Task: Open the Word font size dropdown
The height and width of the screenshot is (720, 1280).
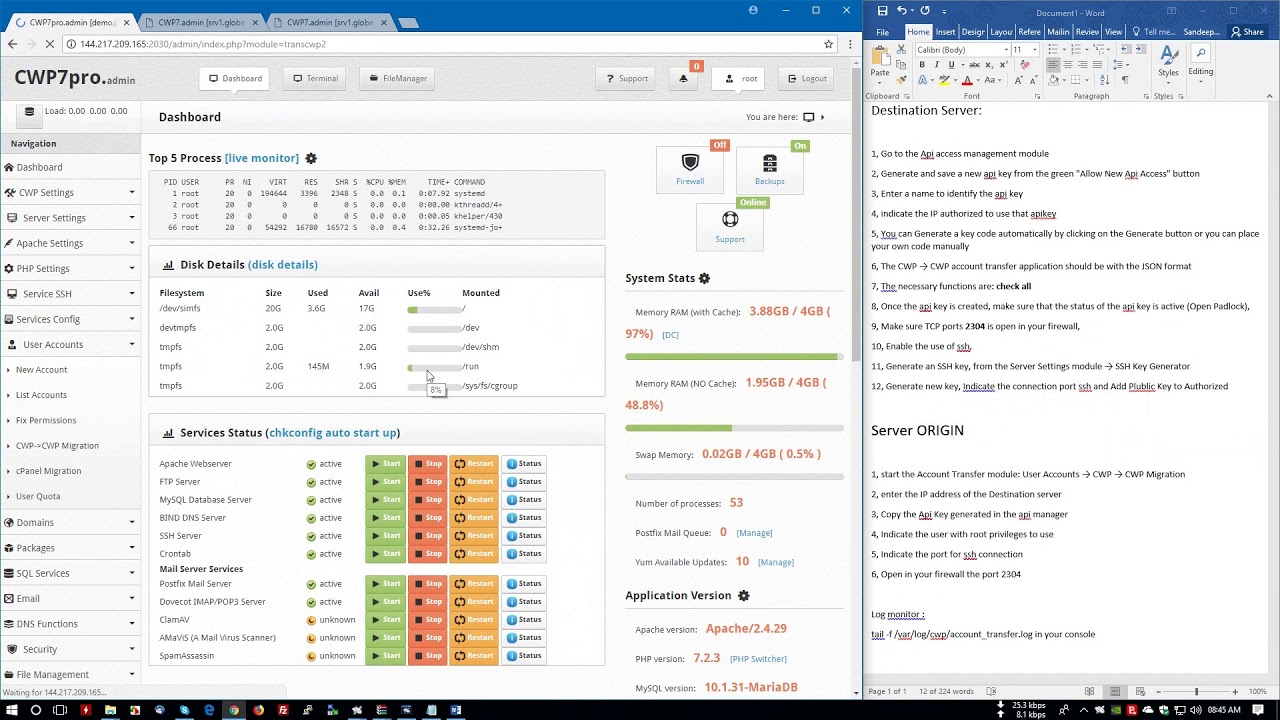Action: pos(1032,50)
